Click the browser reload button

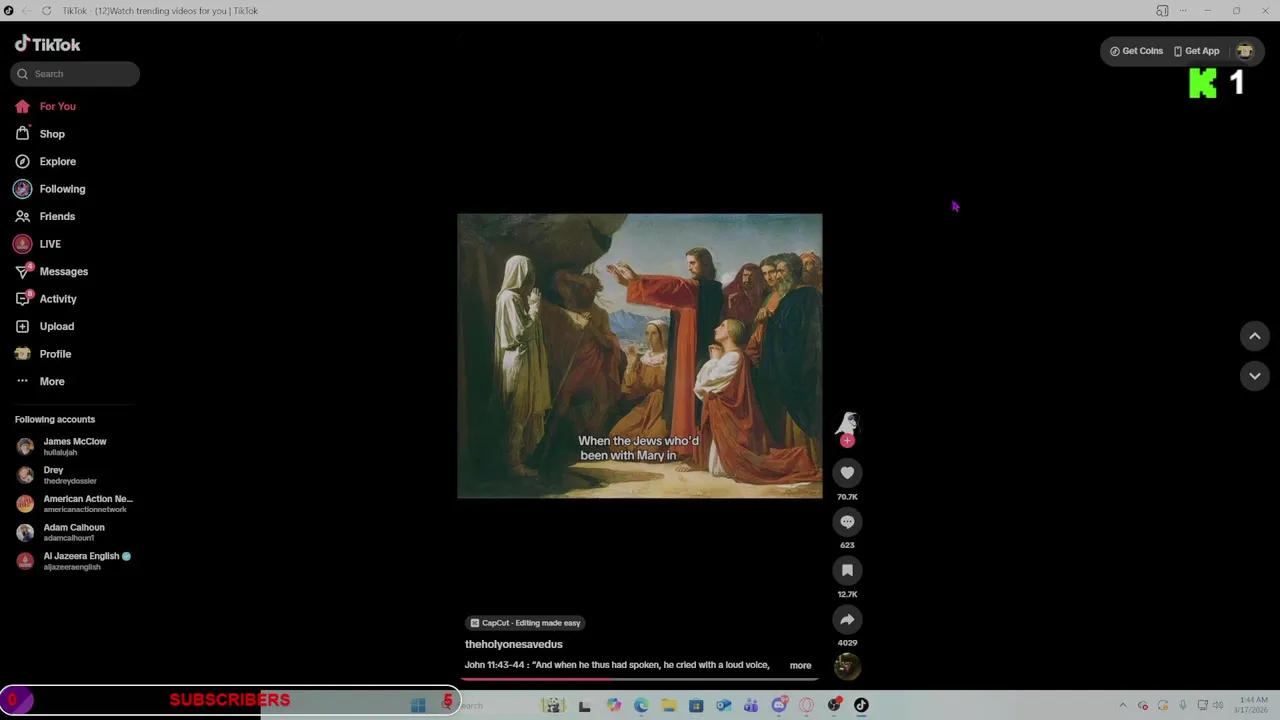[x=46, y=10]
